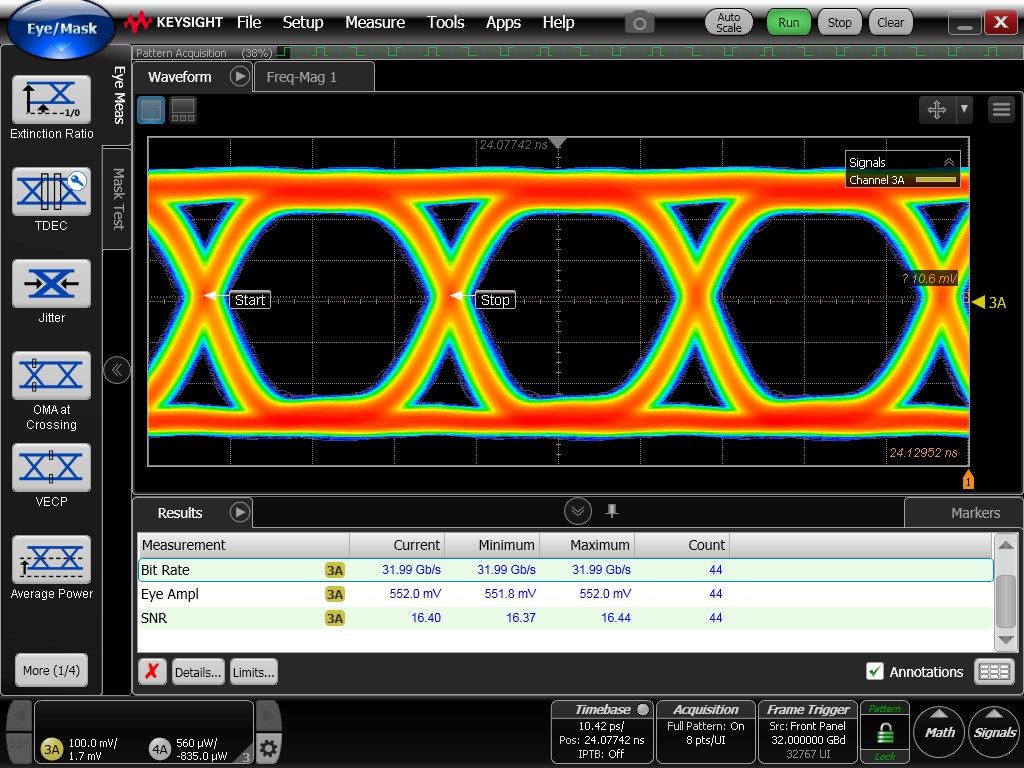Collapse the Signals legend panel
This screenshot has width=1024, height=768.
click(x=949, y=162)
